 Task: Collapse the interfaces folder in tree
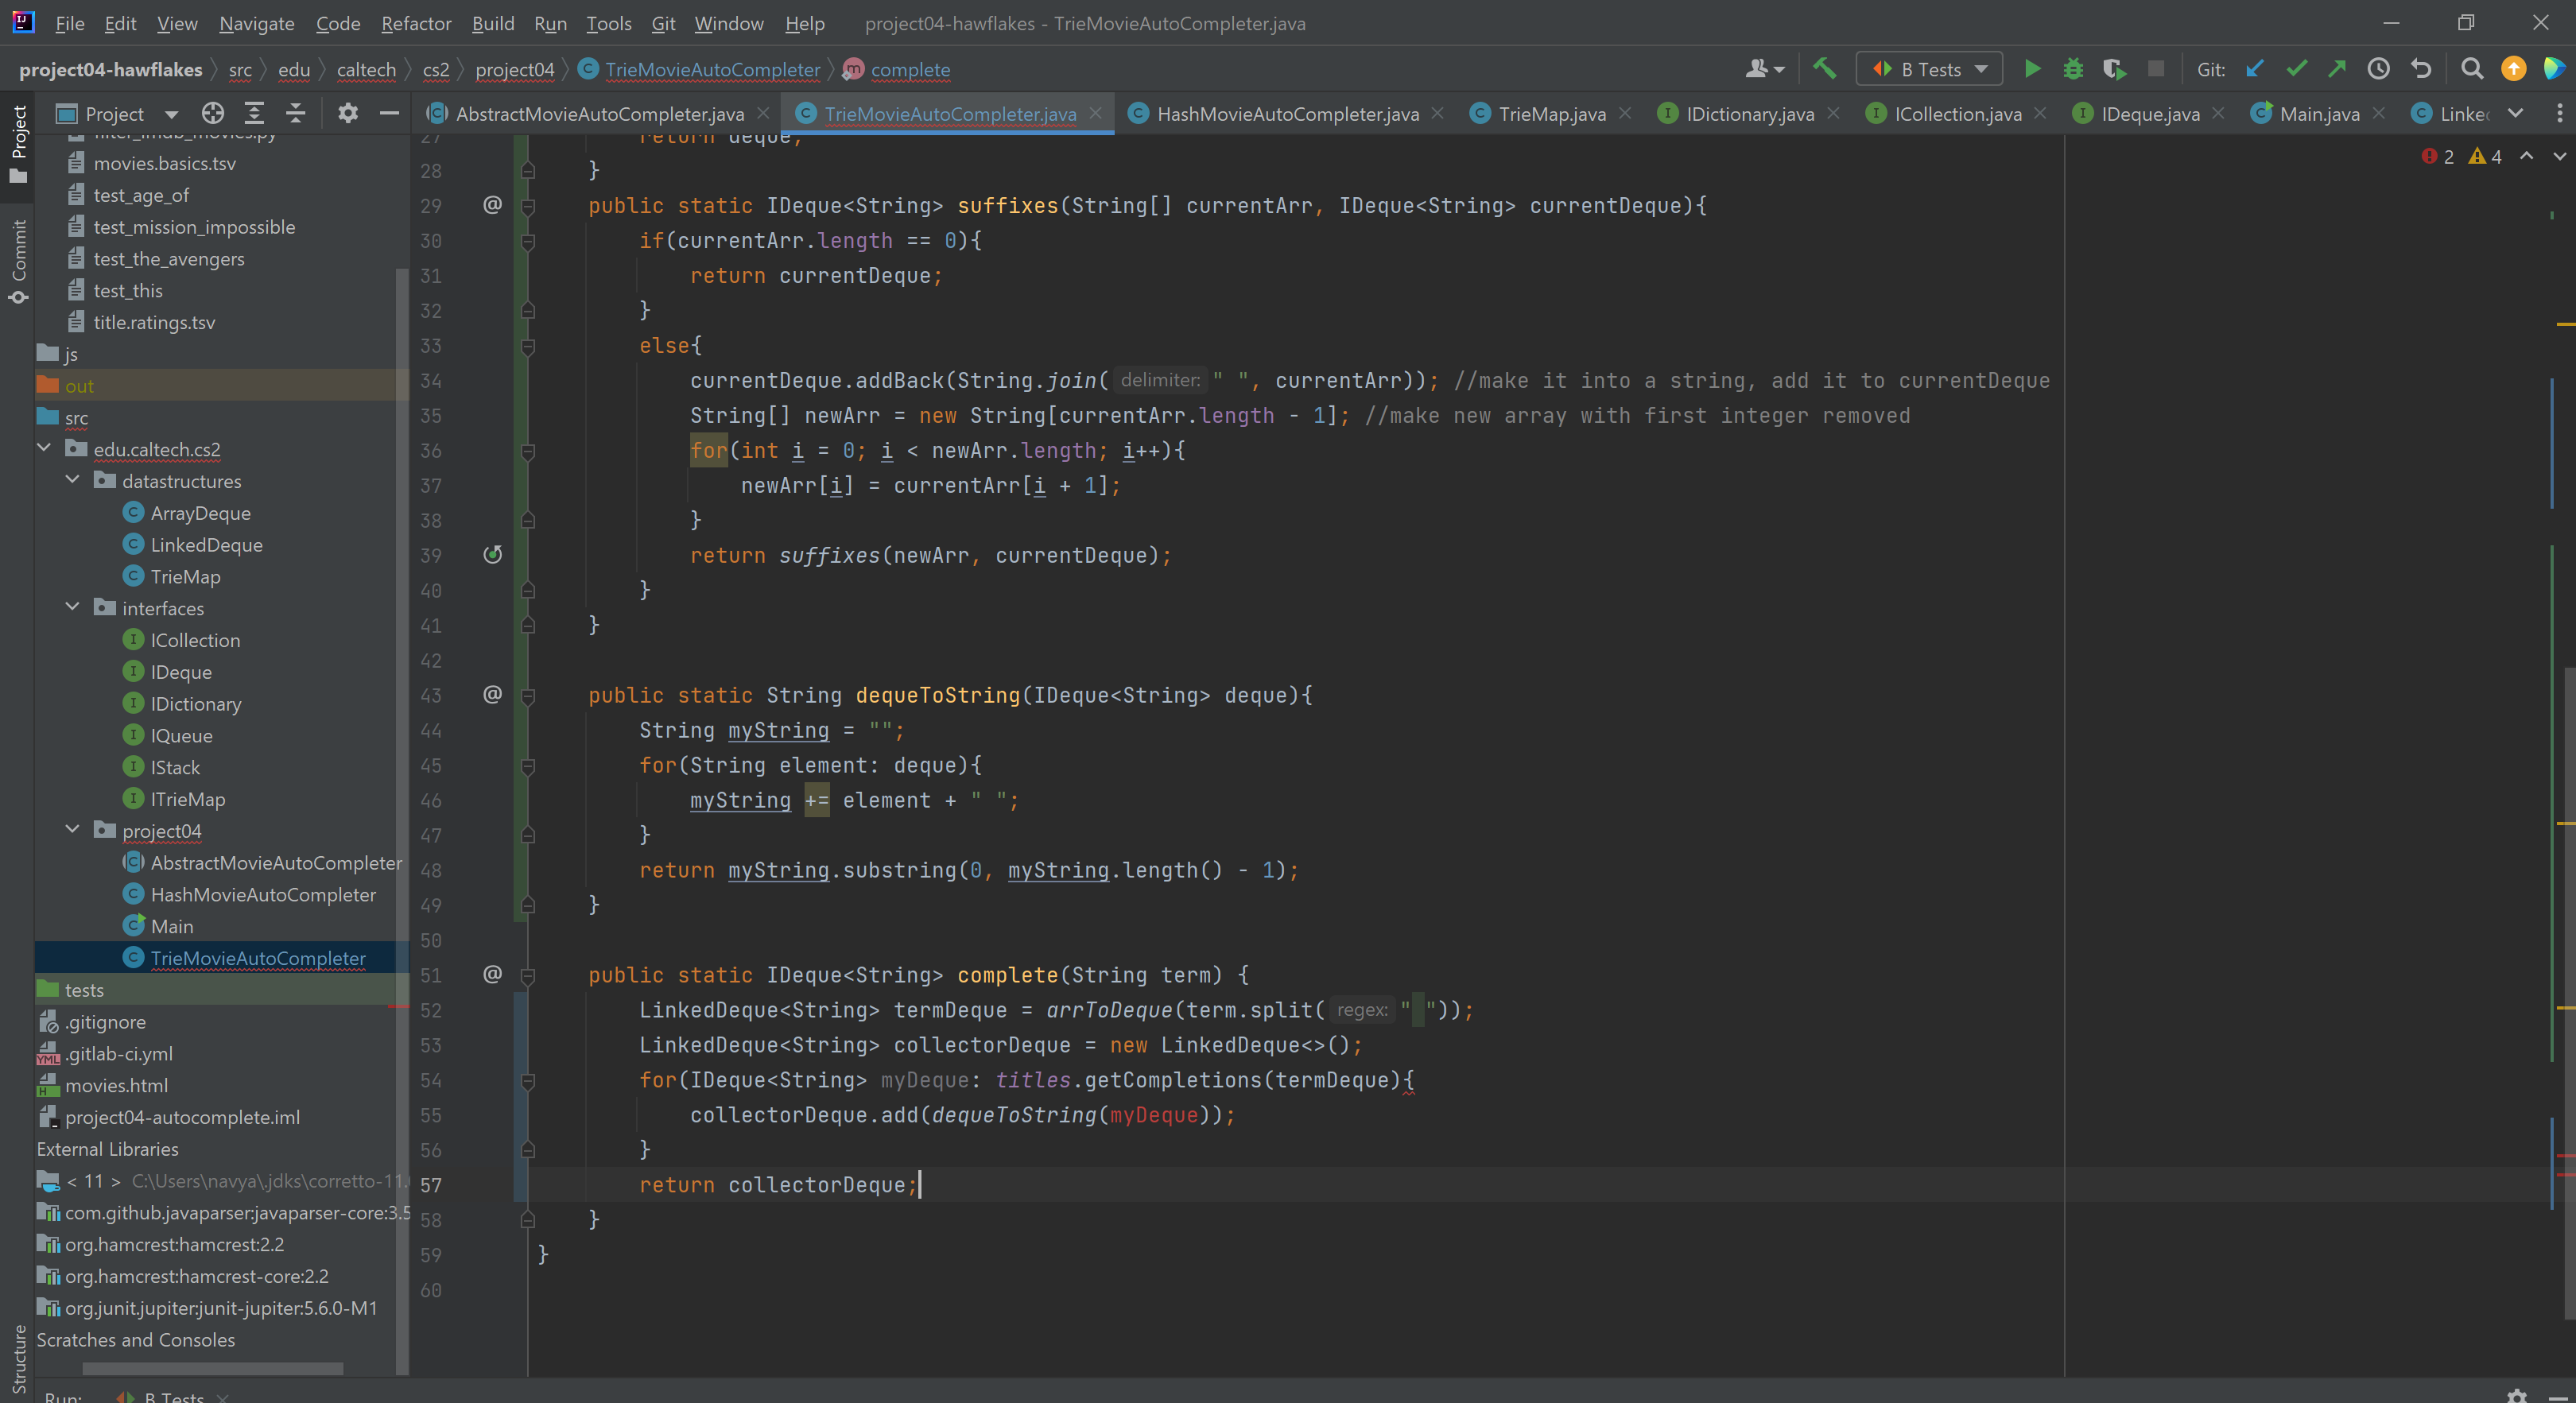click(72, 608)
